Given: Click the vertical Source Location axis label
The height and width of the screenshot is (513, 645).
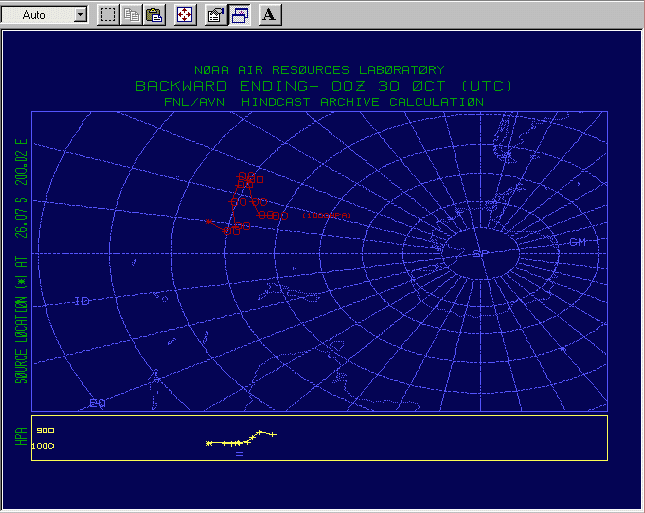Looking at the screenshot, I should (x=20, y=260).
